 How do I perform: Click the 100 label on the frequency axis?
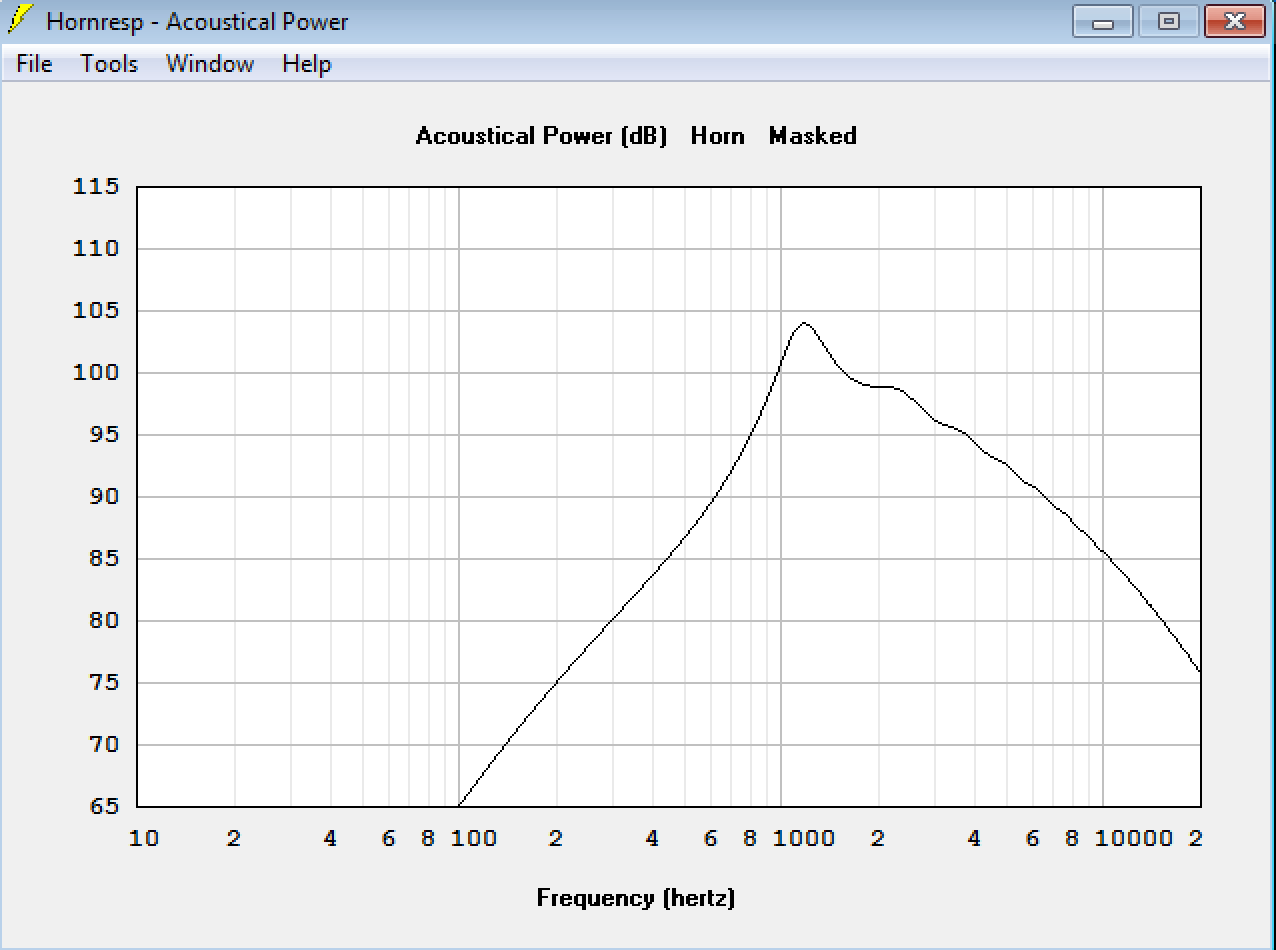click(x=473, y=838)
